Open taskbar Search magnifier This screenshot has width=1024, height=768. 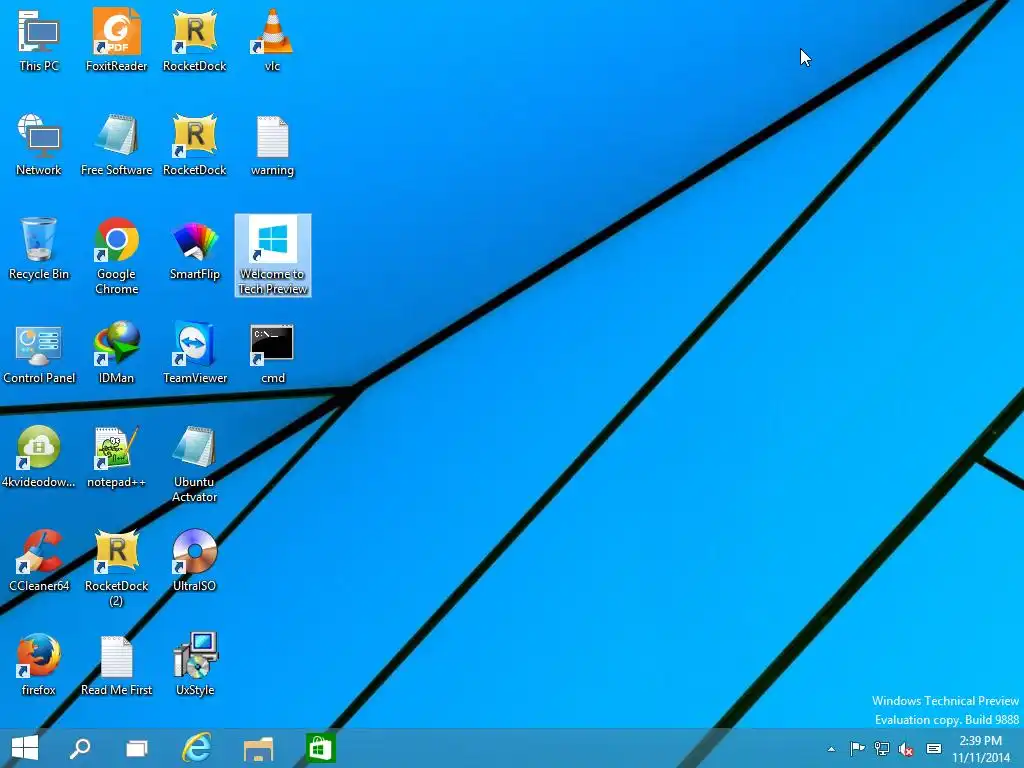[x=80, y=748]
